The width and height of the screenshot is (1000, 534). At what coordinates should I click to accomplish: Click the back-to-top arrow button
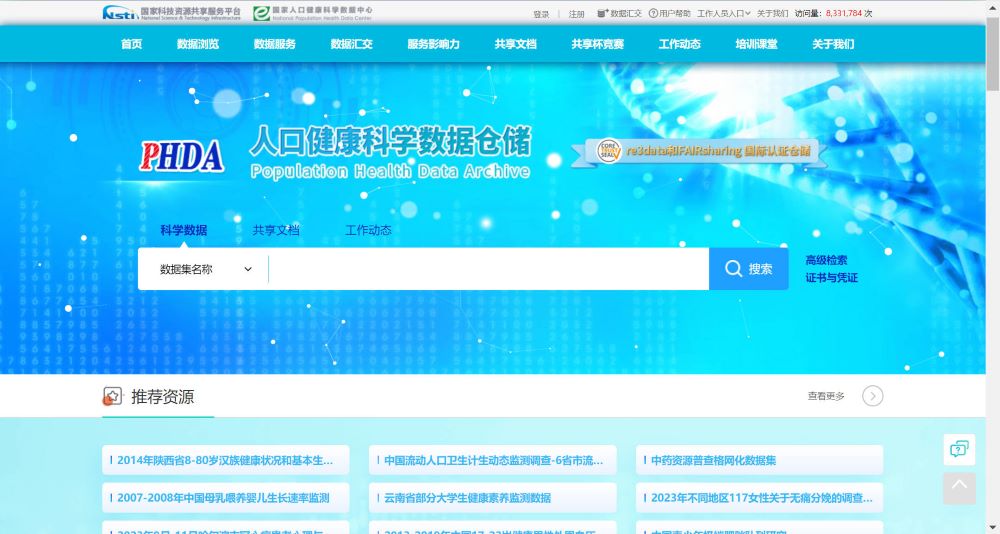(x=959, y=488)
